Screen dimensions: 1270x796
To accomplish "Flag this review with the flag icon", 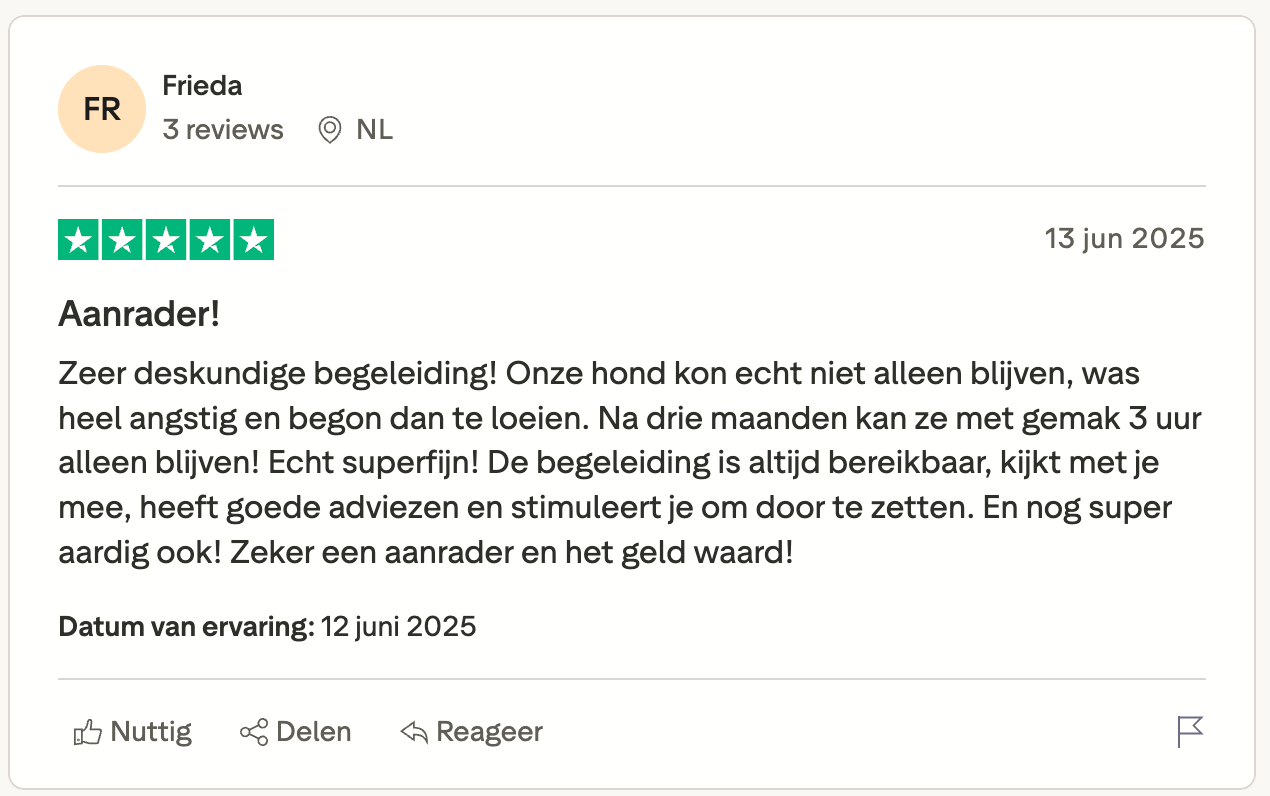I will 1190,733.
